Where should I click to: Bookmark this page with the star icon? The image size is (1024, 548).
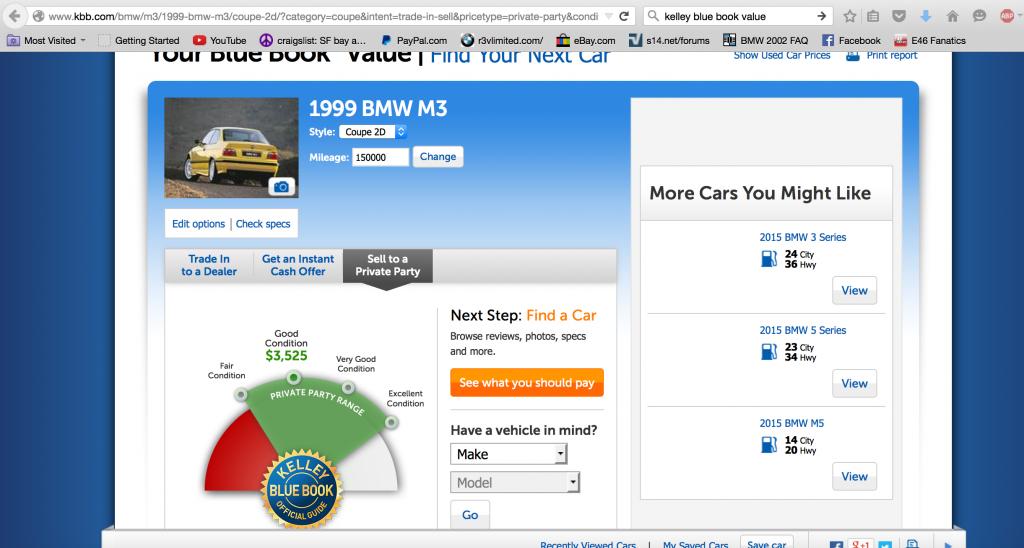click(x=850, y=16)
